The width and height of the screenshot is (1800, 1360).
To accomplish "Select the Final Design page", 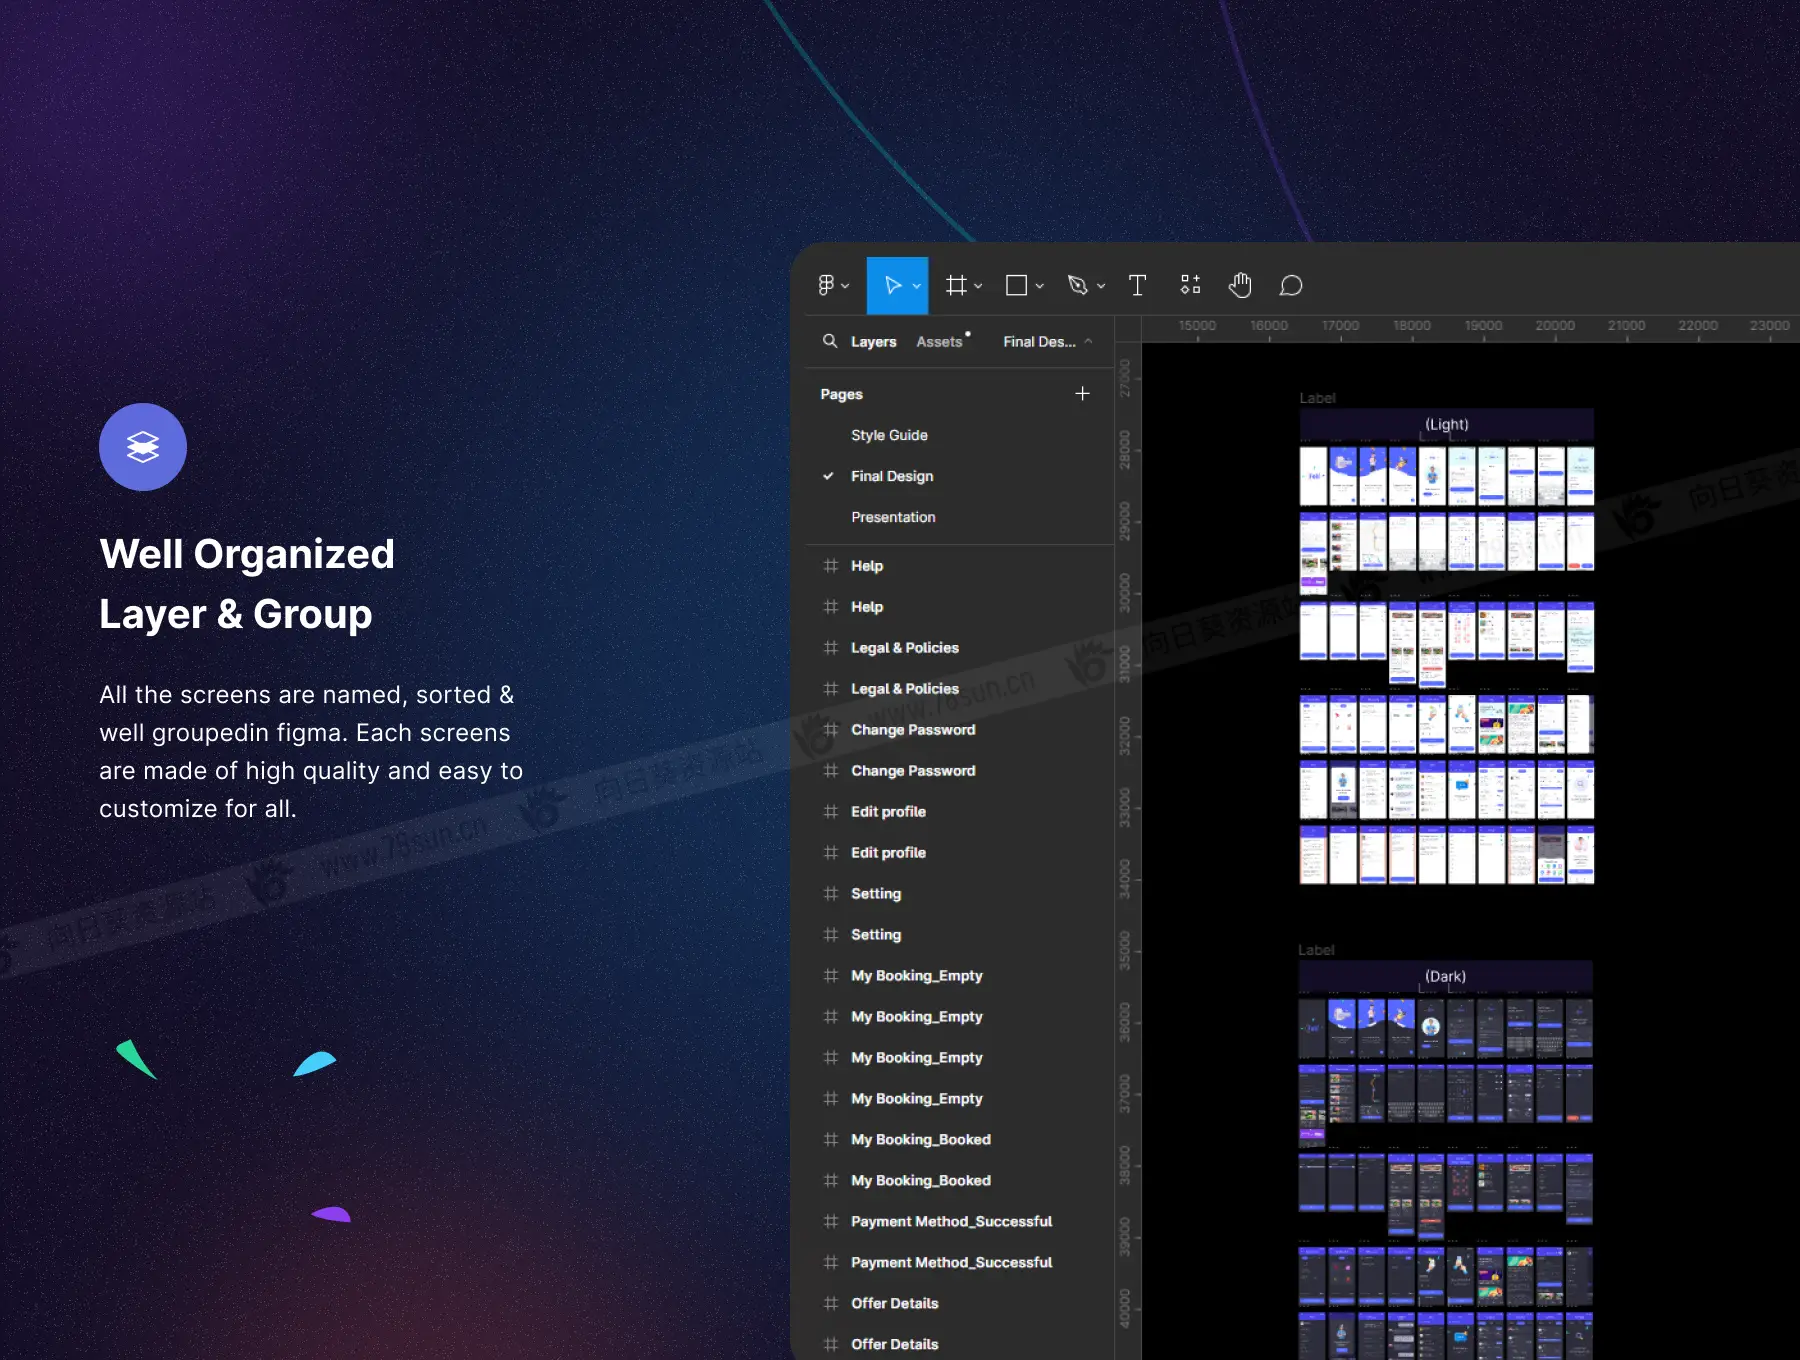I will tap(892, 476).
